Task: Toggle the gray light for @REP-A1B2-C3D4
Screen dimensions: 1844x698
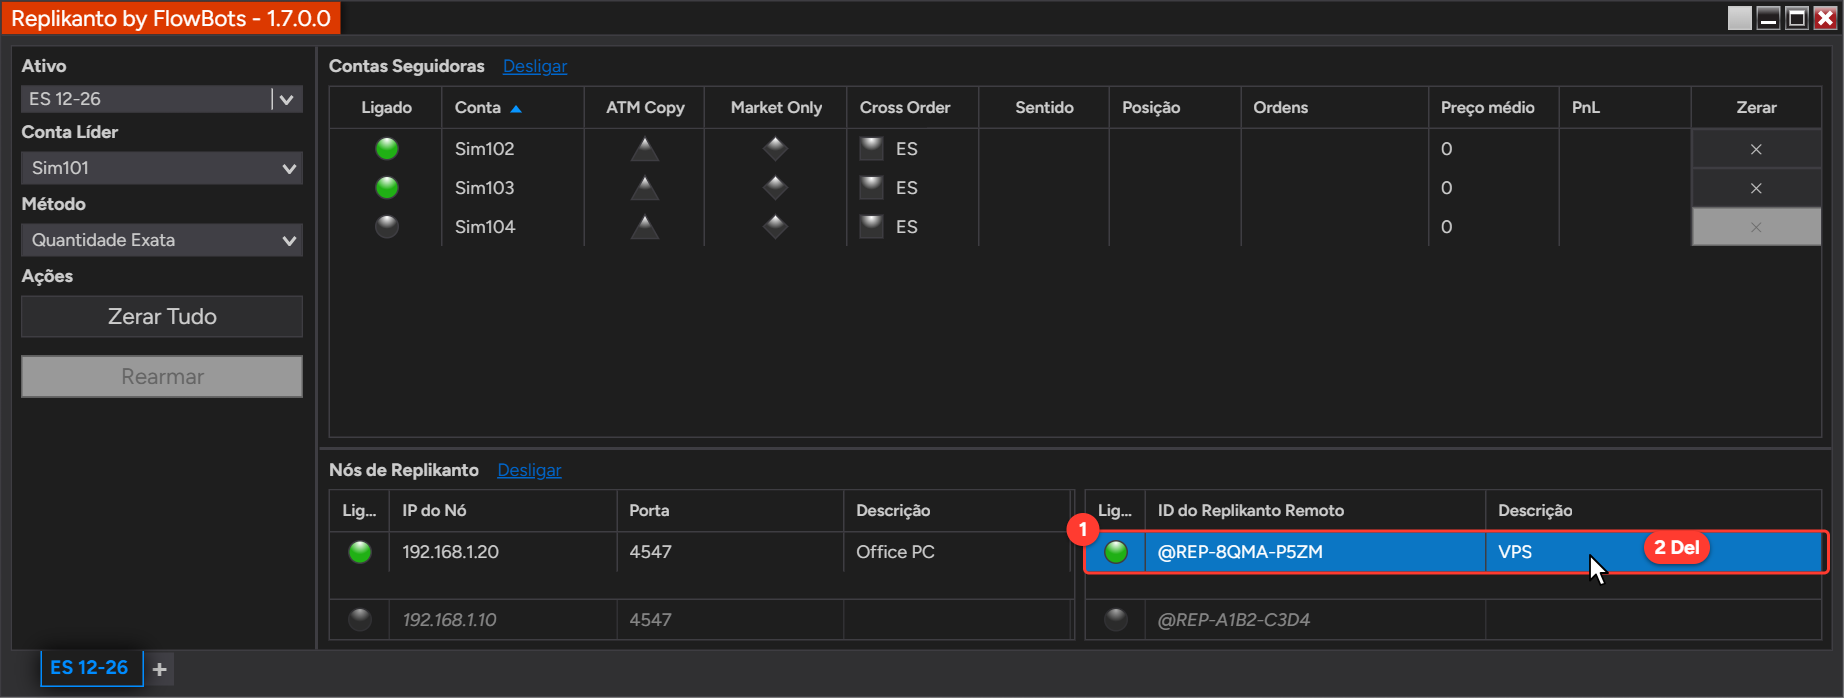Action: [x=1116, y=620]
